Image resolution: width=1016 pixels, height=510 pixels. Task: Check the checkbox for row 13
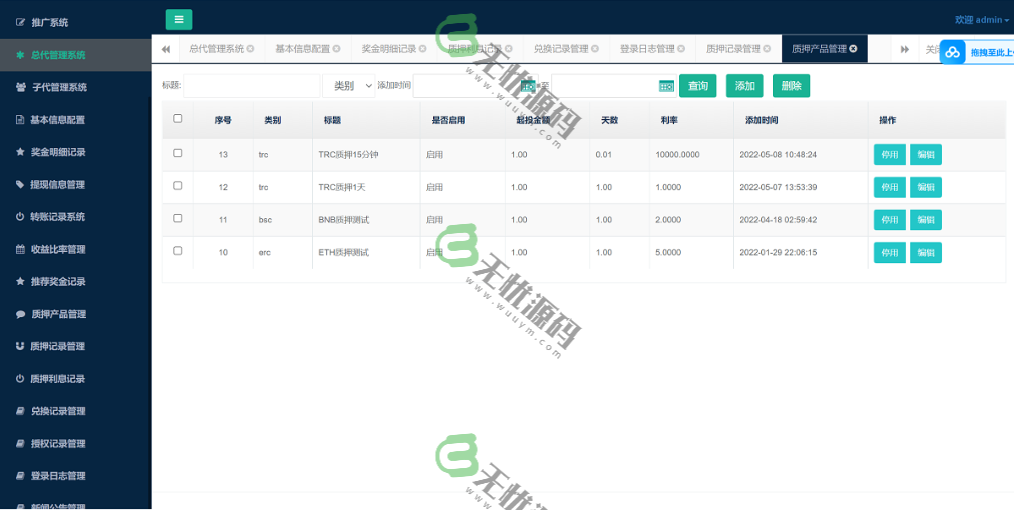coord(178,153)
